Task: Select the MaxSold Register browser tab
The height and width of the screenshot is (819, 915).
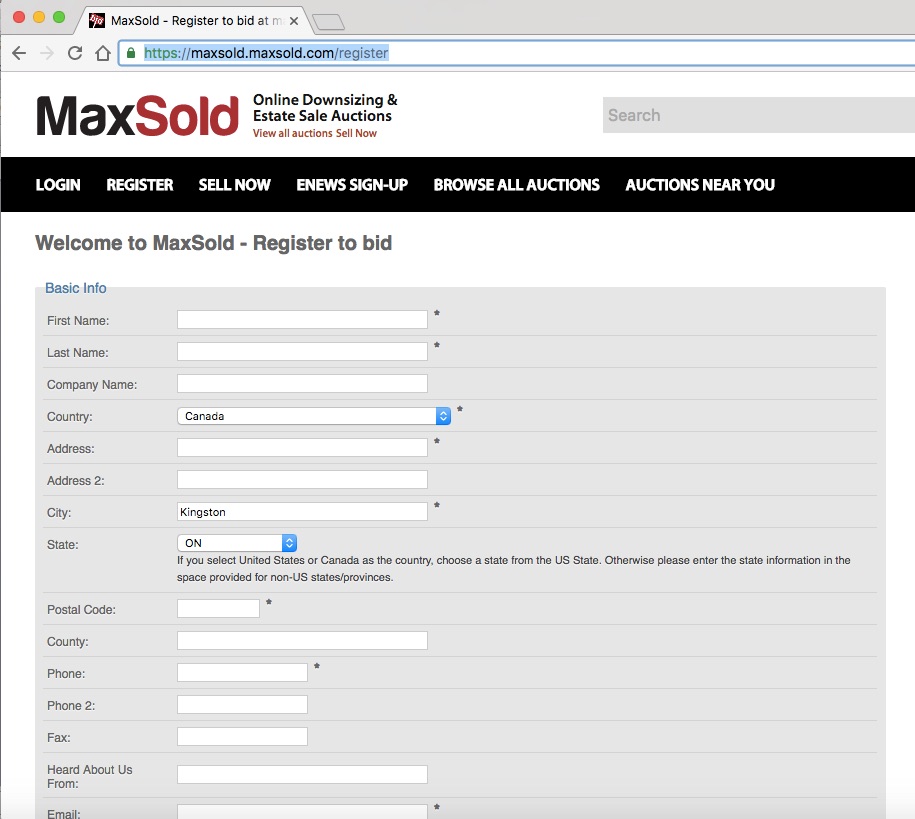Action: pyautogui.click(x=195, y=21)
